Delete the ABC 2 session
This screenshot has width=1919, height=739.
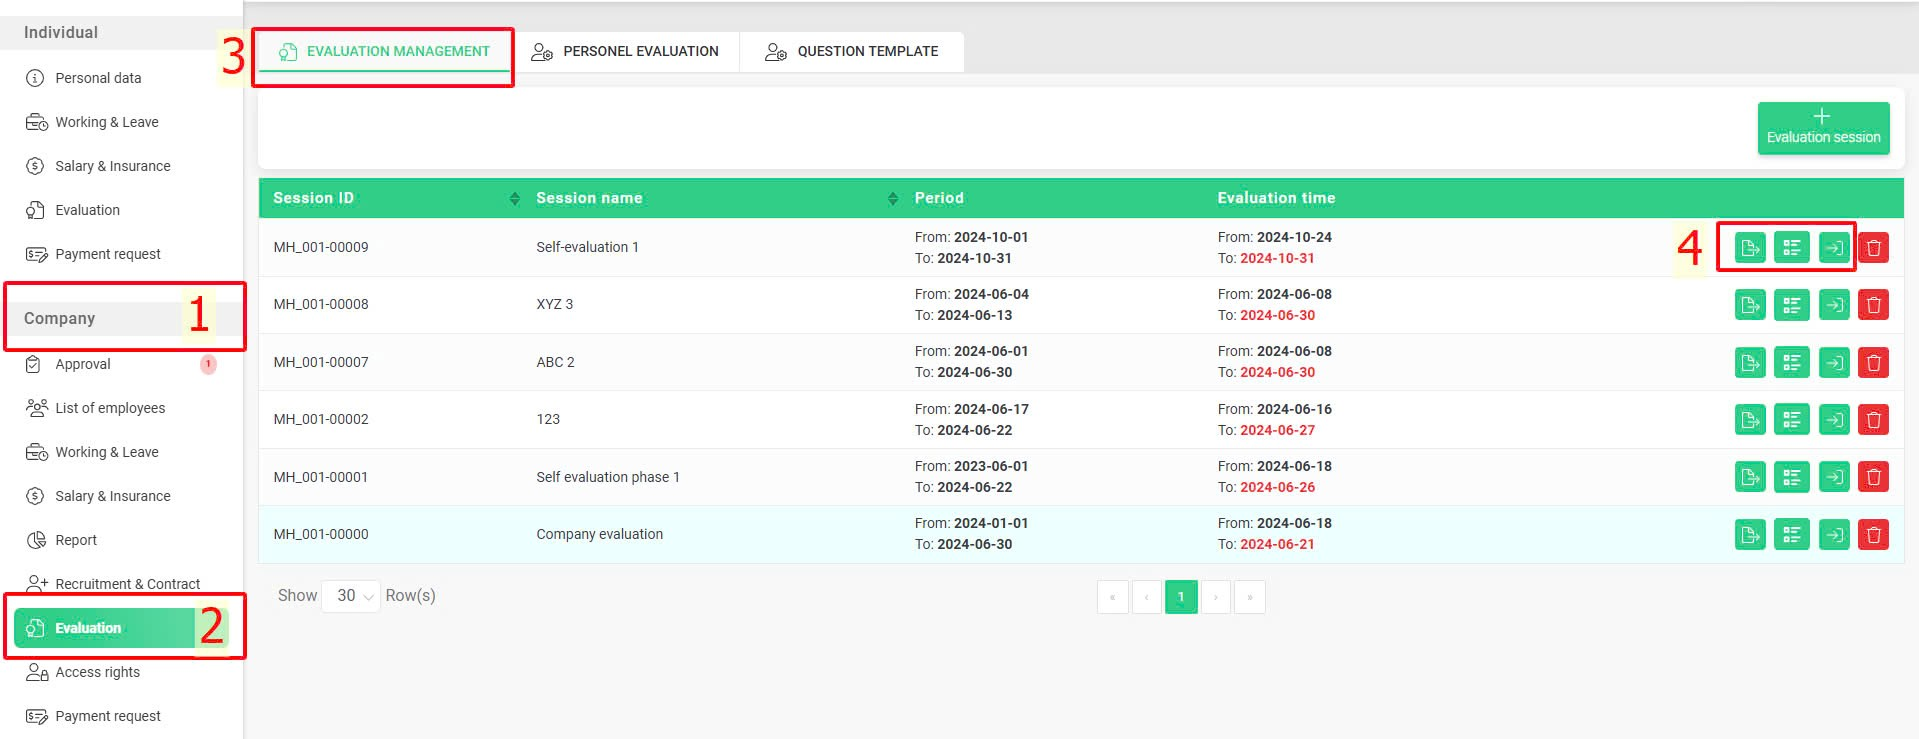[1873, 362]
